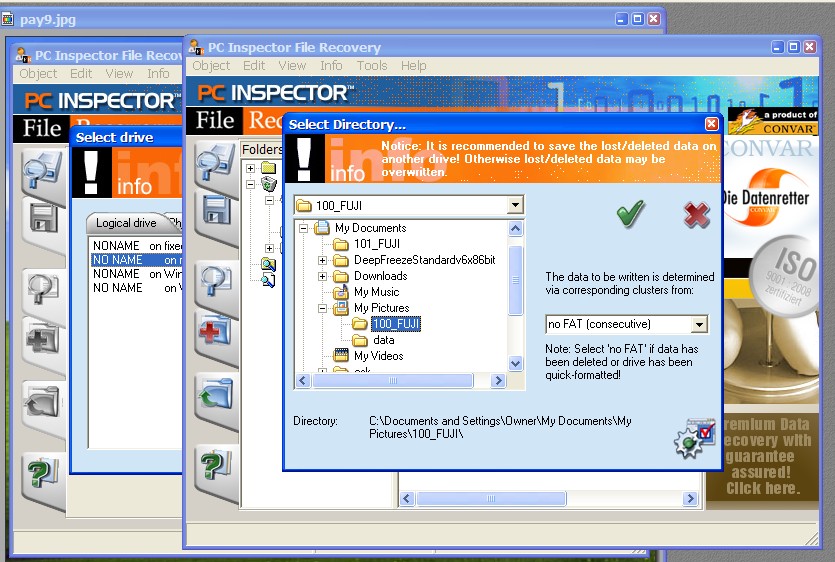Open help question mark icon in front window

[216, 465]
